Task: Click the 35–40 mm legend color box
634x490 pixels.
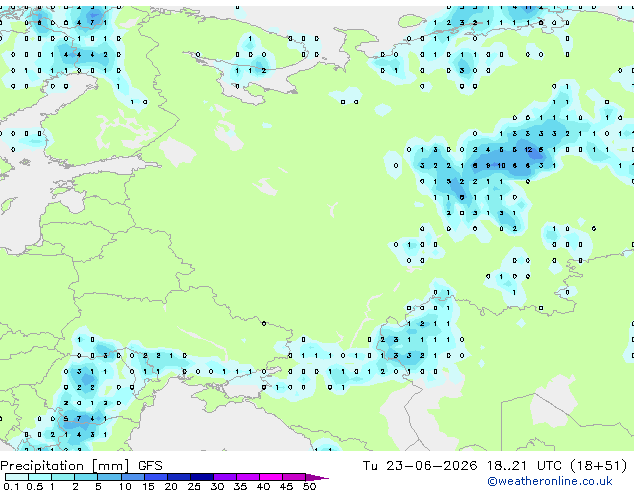Action: point(248,477)
